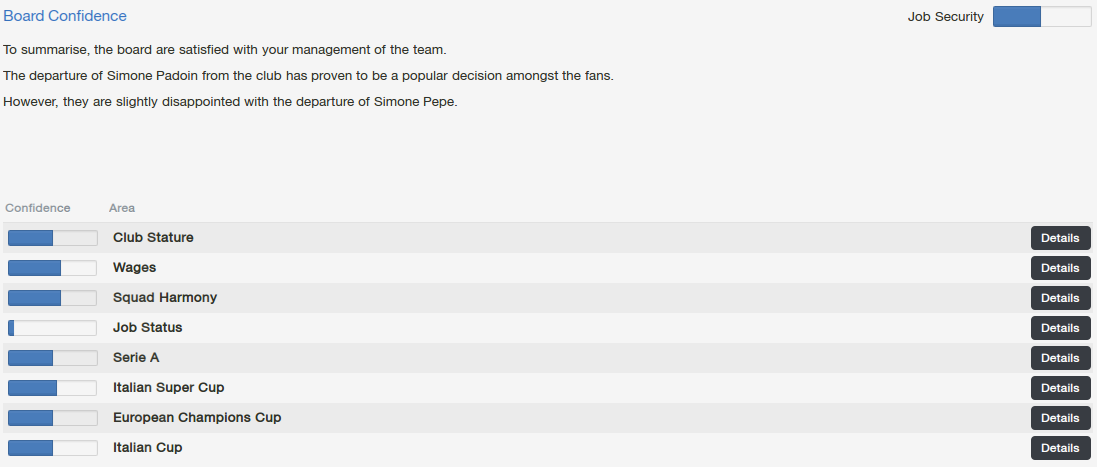Click the Area column header
Screen dimensions: 1097x467
tap(122, 208)
